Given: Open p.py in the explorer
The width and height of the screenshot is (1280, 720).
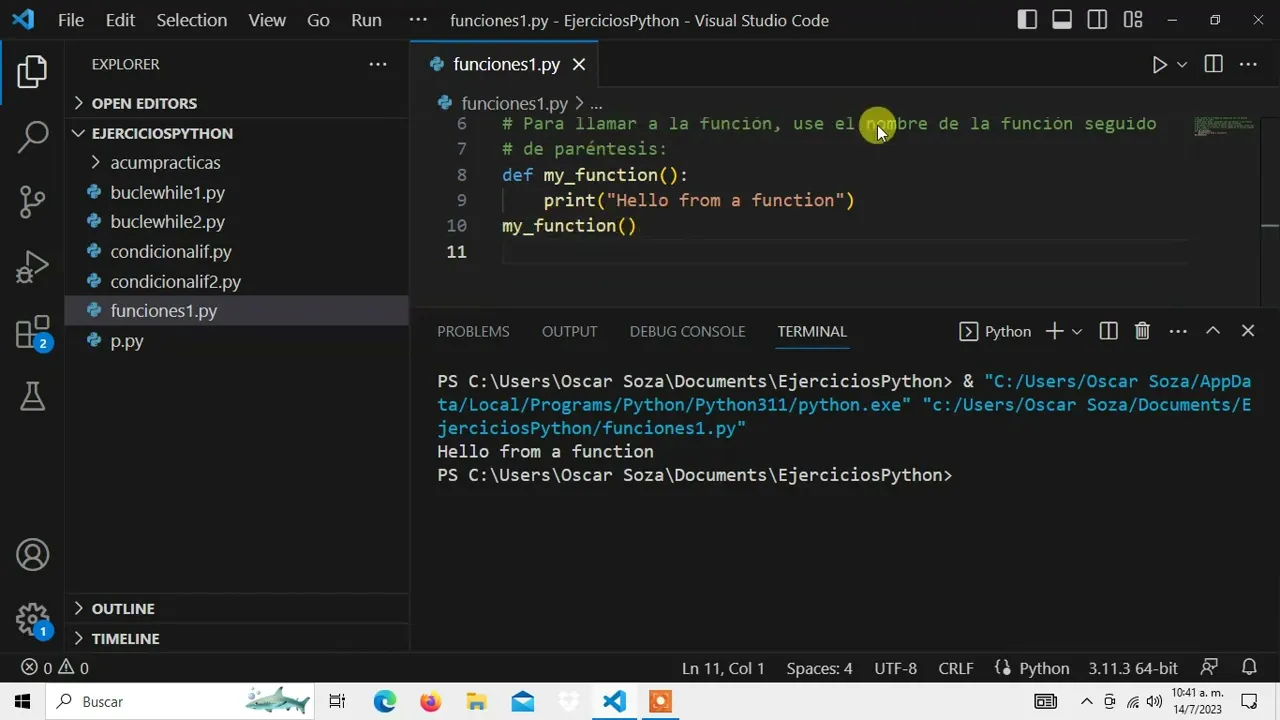Looking at the screenshot, I should tap(237, 341).
